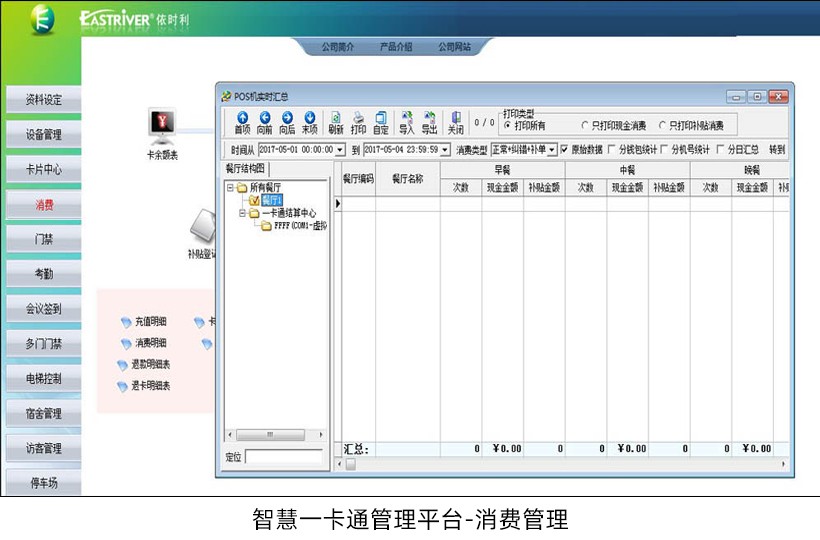Select the 只打印现金消费 radio button
820x540 pixels.
click(x=586, y=126)
